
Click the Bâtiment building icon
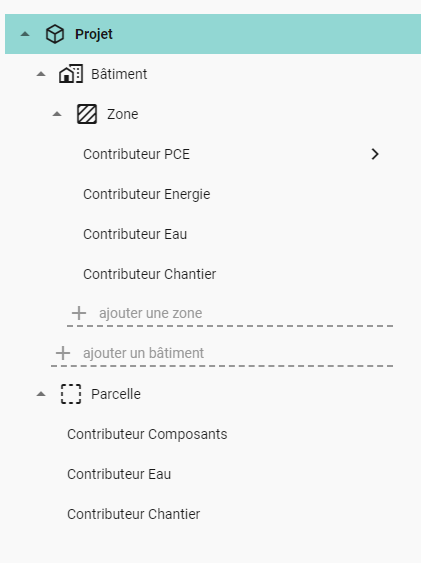(x=71, y=74)
